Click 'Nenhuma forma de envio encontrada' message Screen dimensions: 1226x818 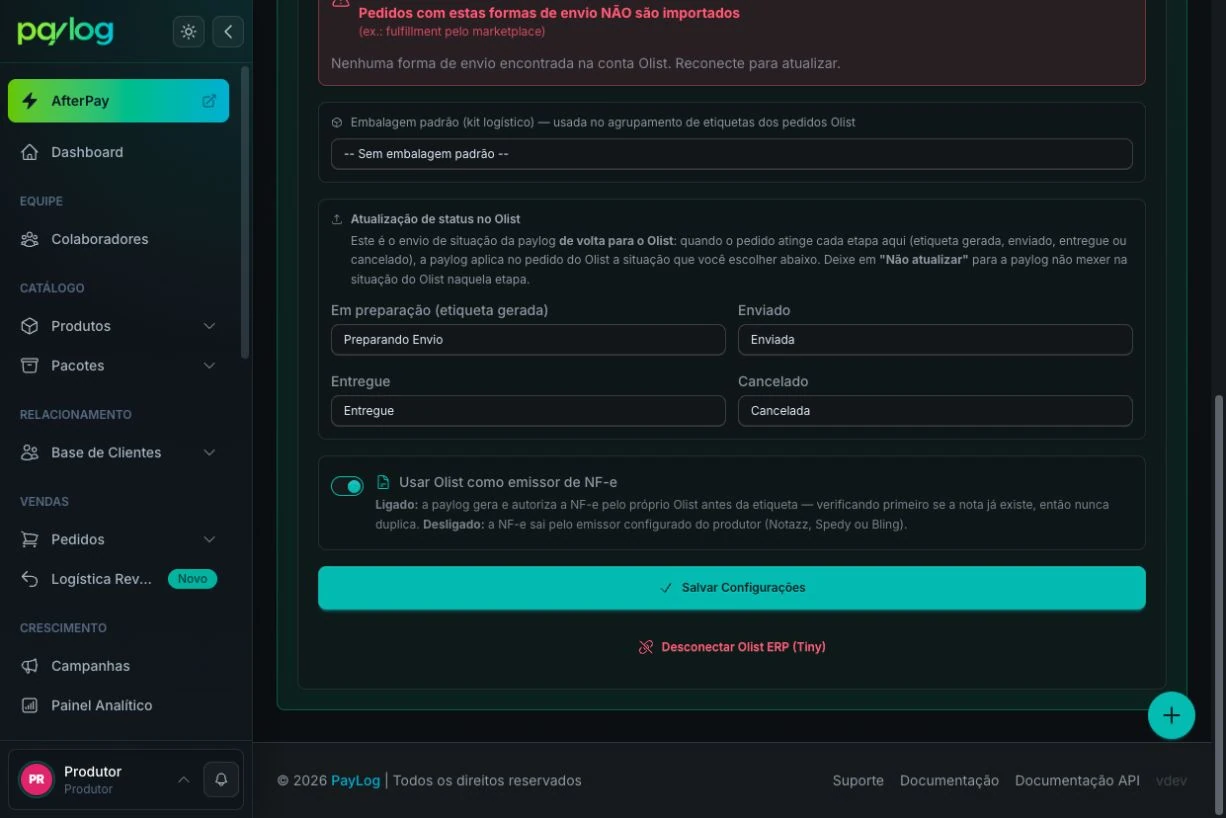(585, 63)
